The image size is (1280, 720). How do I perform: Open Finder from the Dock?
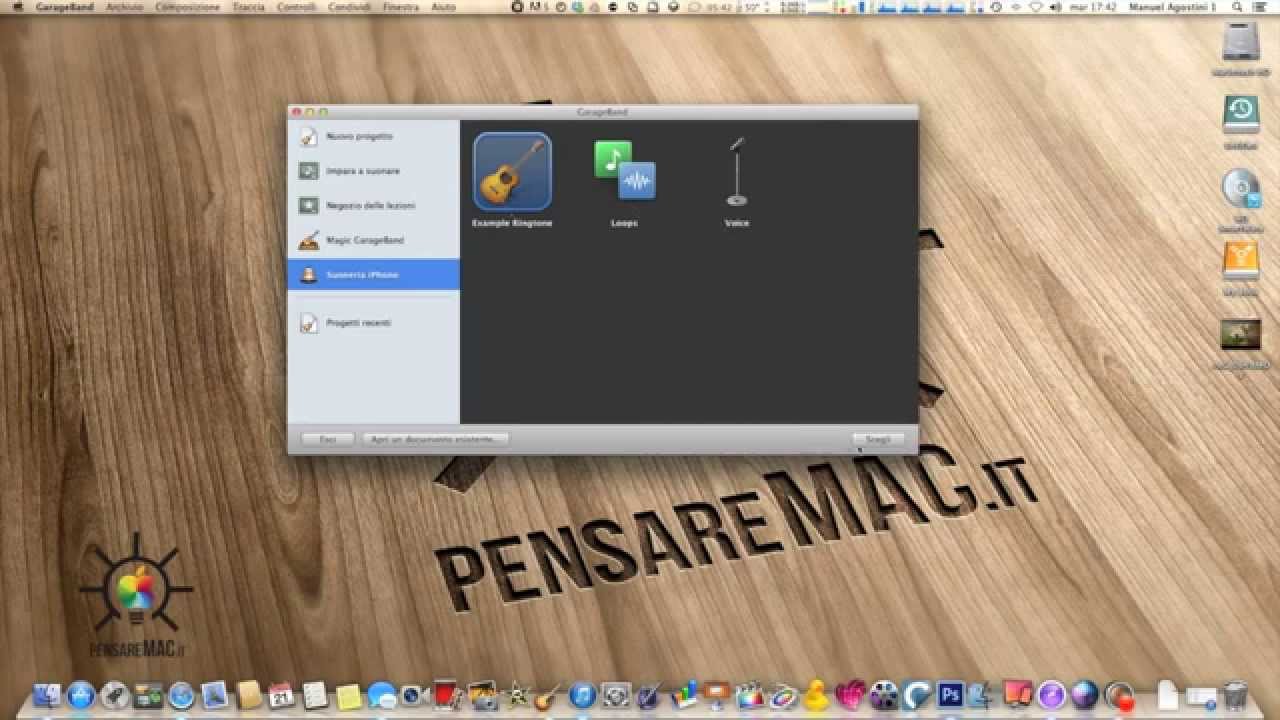[47, 695]
